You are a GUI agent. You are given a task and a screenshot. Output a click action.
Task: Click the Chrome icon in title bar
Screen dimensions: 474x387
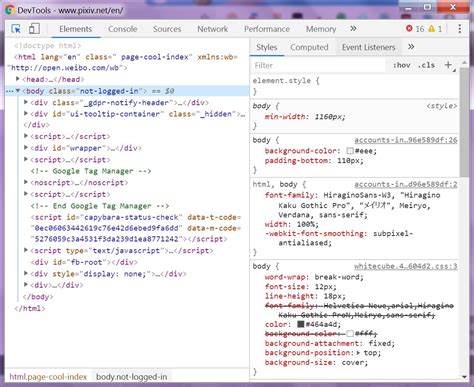10,10
